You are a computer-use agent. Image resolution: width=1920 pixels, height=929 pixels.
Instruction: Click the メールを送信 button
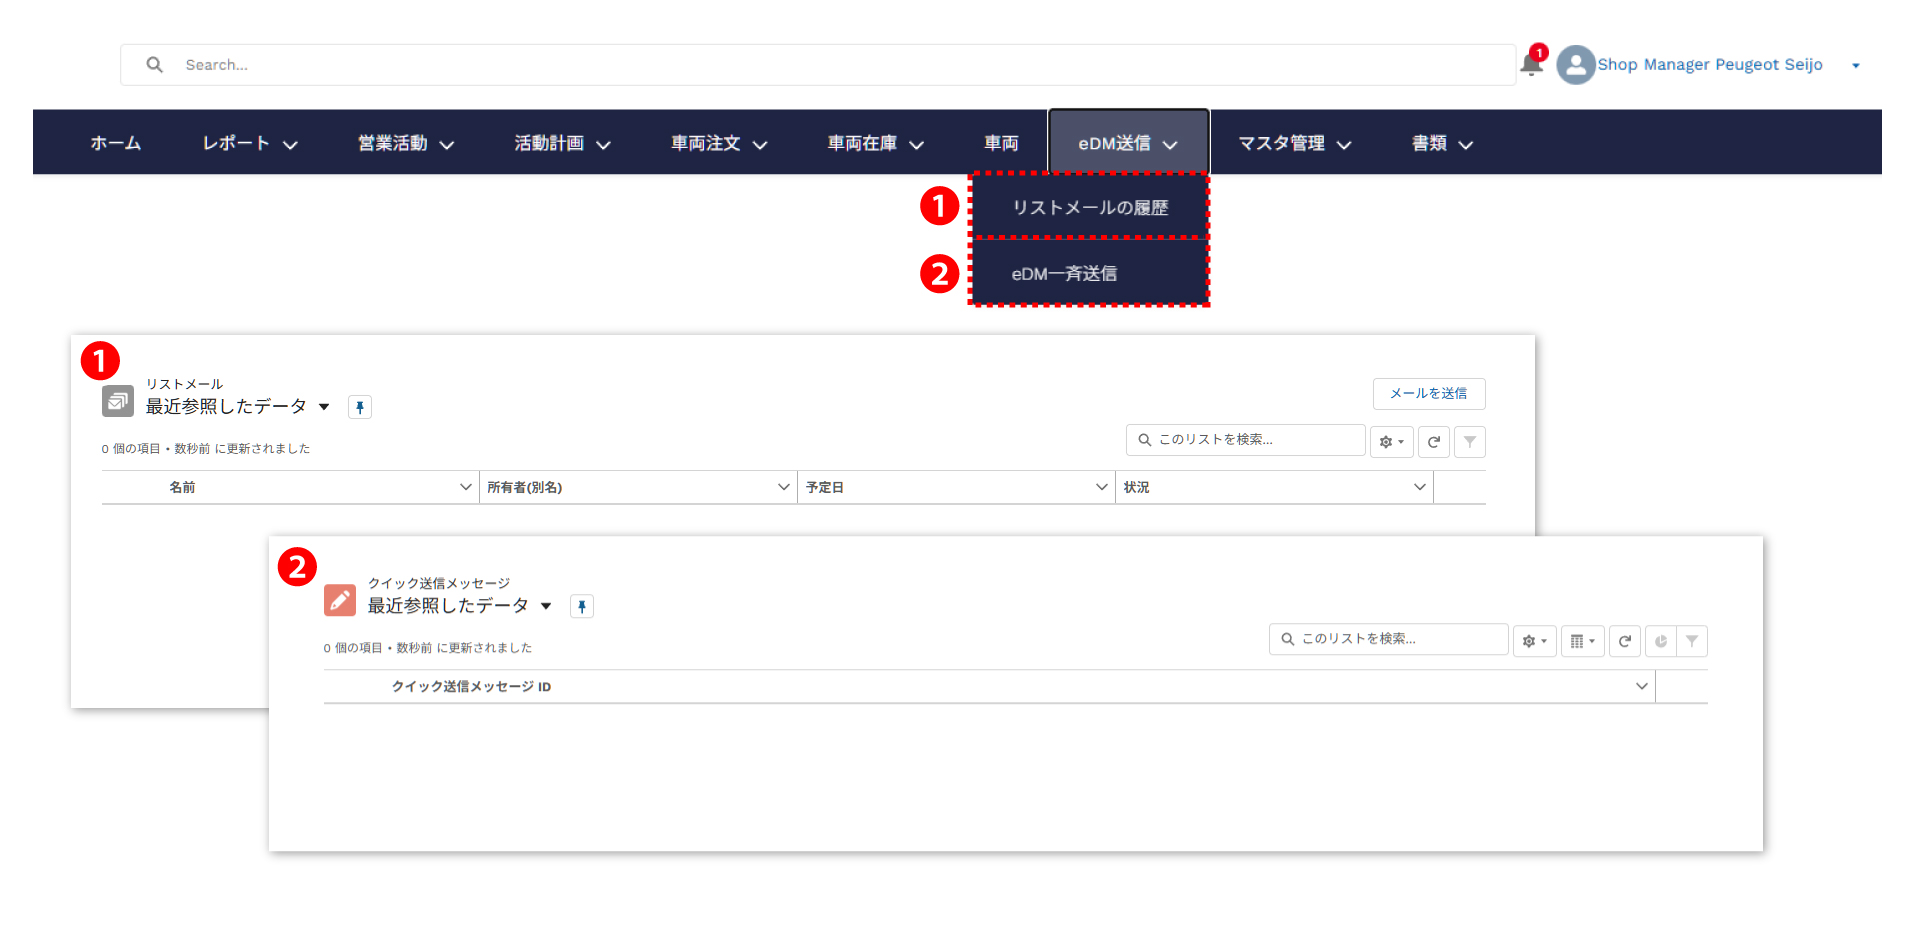pos(1428,394)
